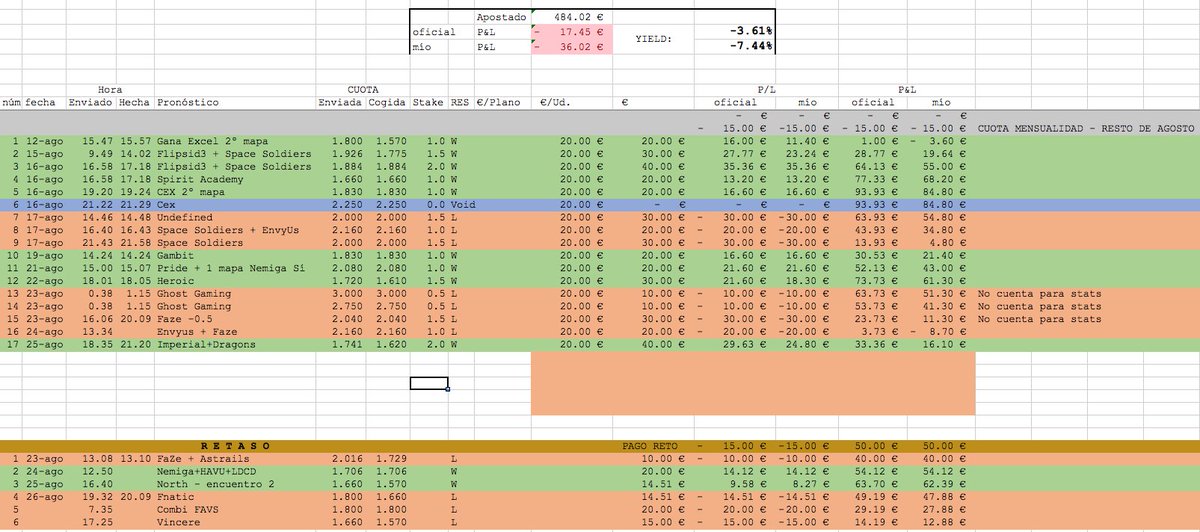
Task: Select the Pronóstico column header
Action: [x=187, y=102]
